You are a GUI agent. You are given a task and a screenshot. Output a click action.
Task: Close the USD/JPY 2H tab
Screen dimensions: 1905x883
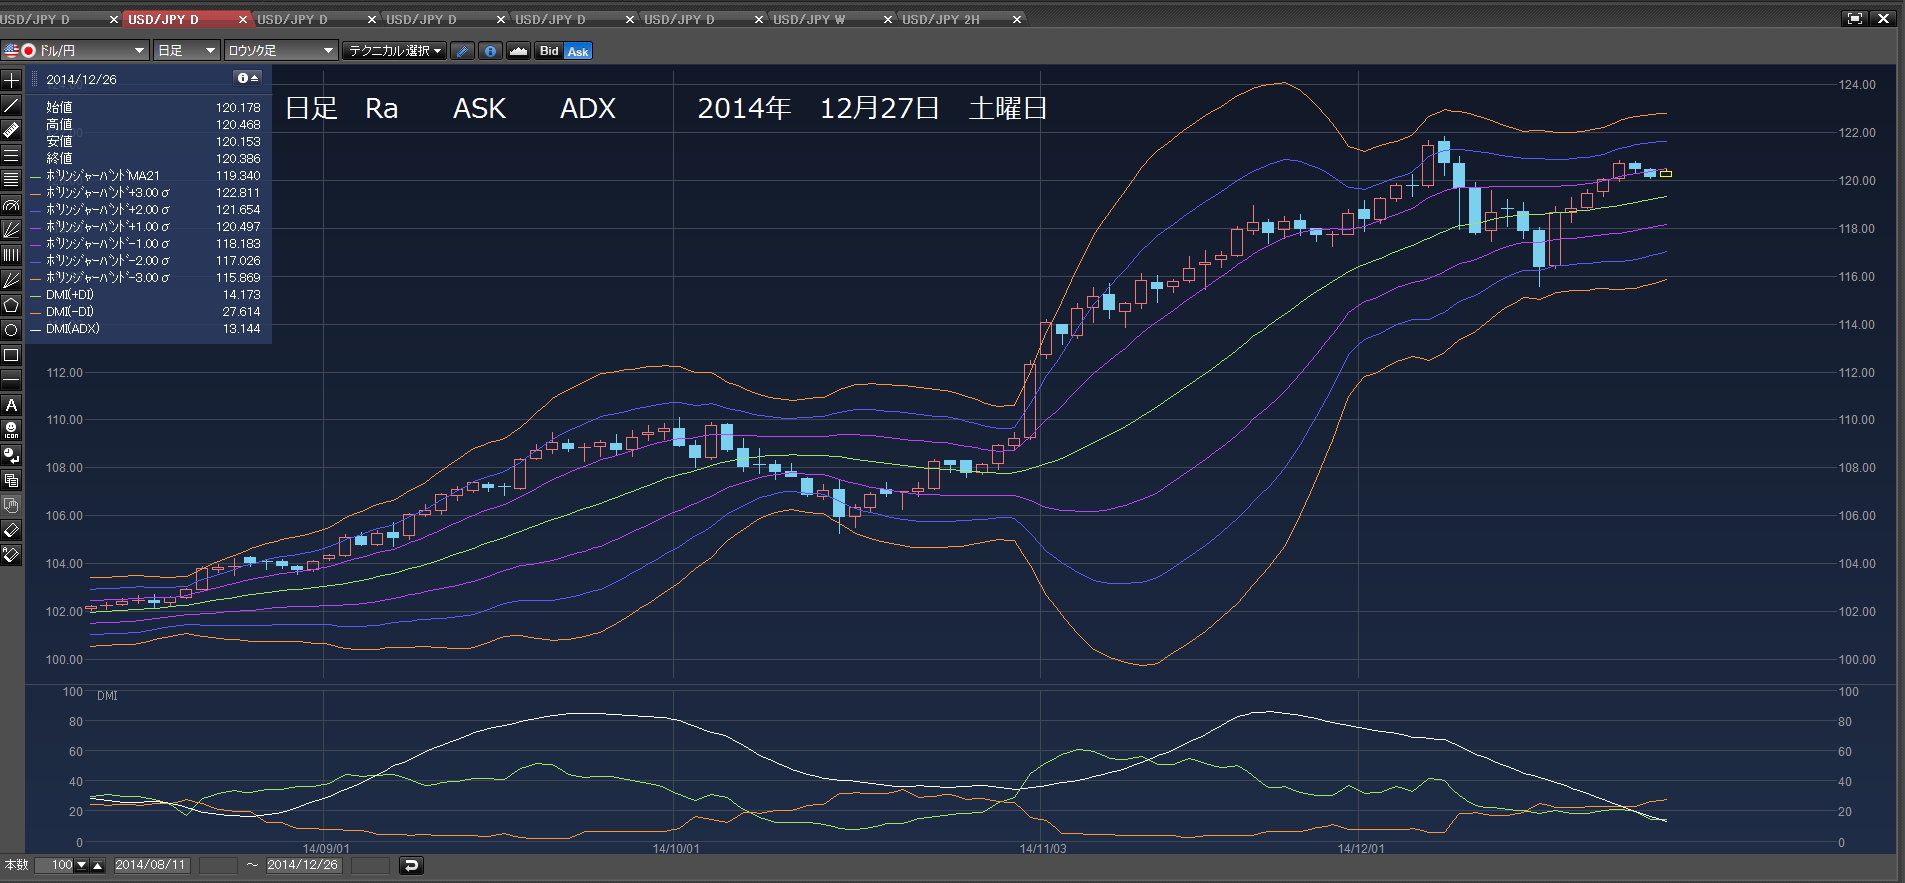[1017, 19]
